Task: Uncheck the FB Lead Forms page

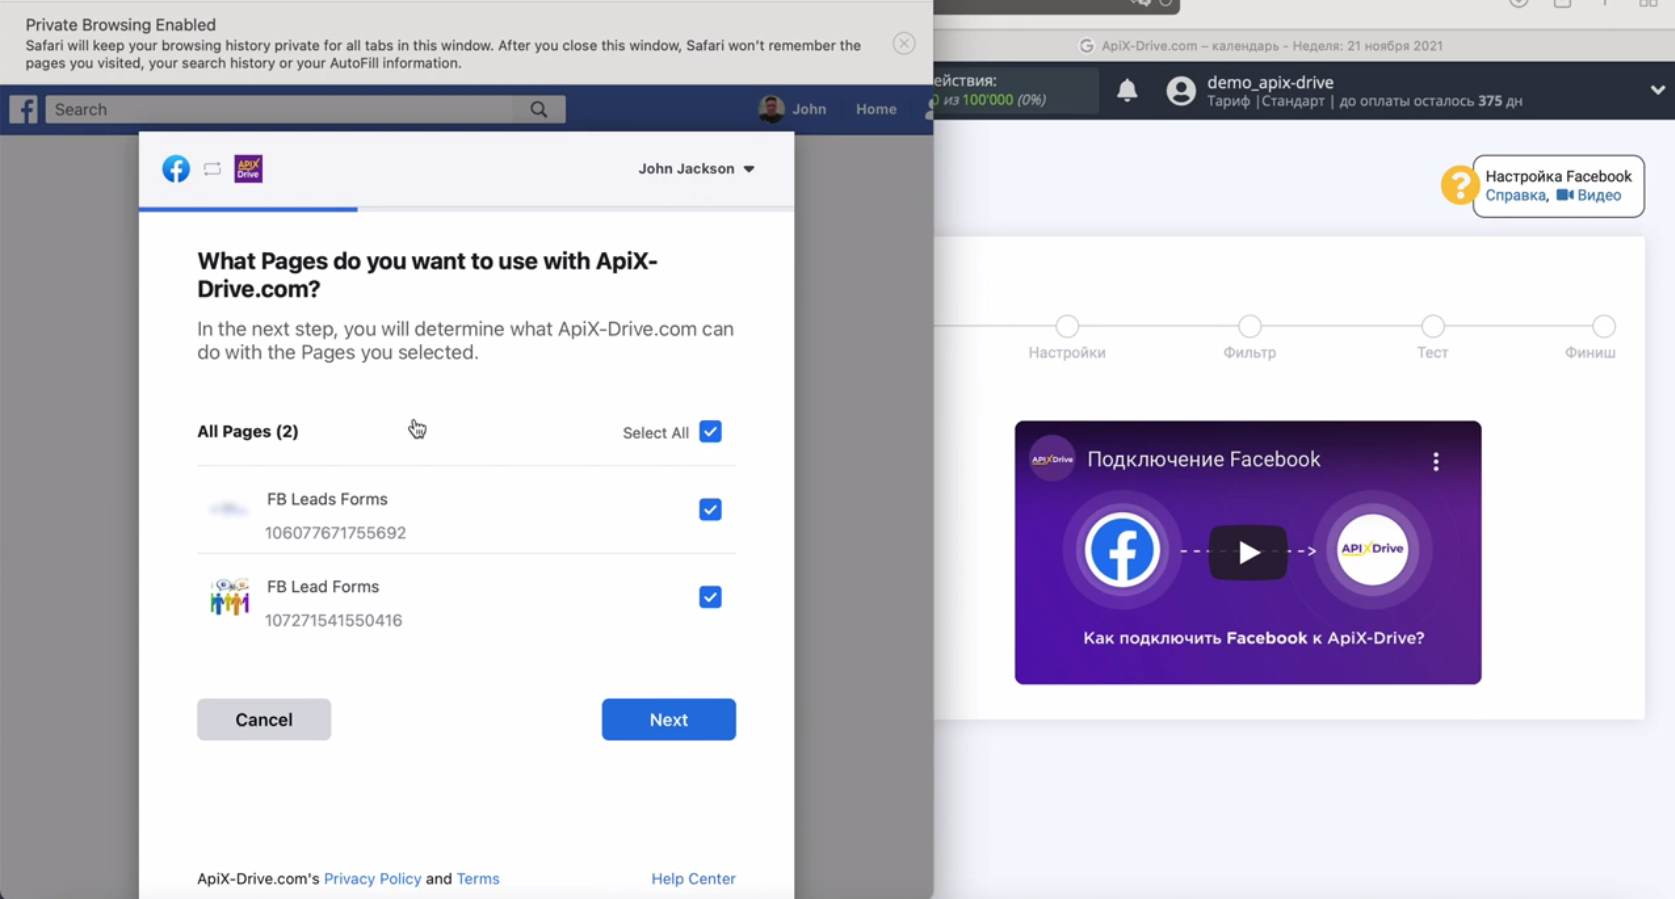Action: tap(710, 597)
